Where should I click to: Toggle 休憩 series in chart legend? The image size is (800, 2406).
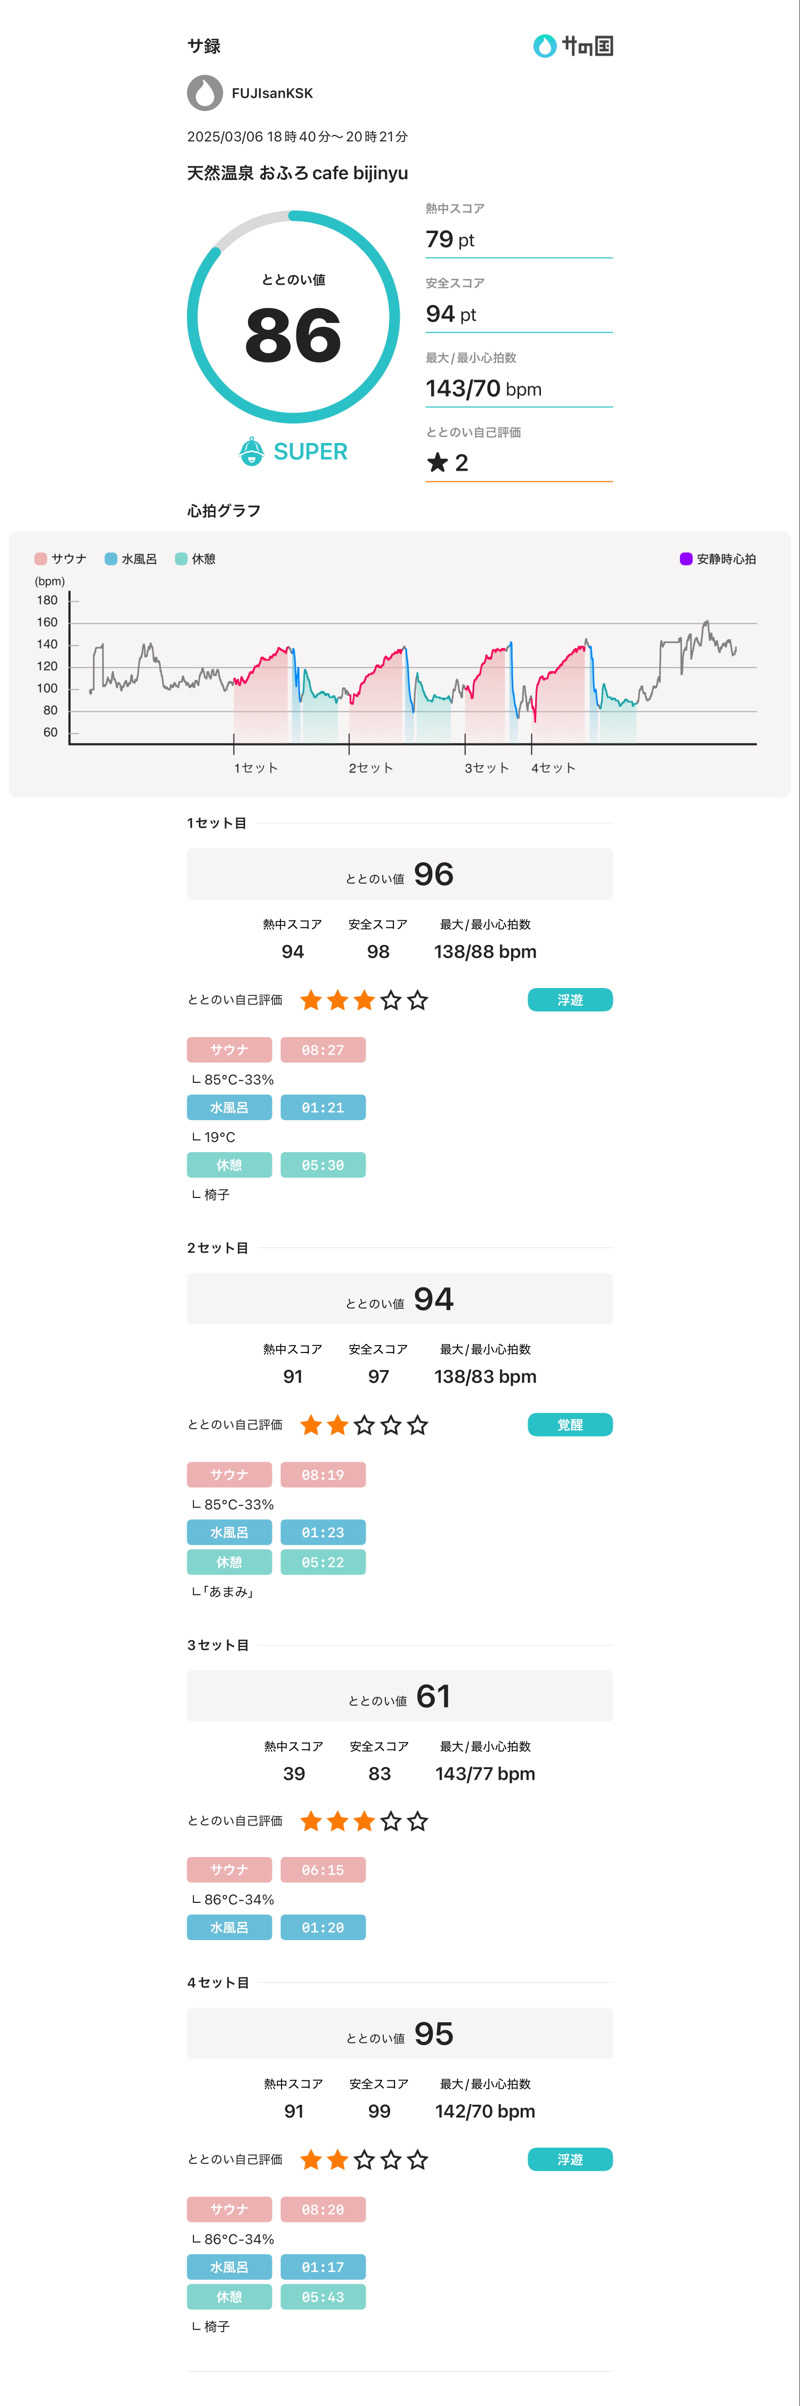(x=195, y=559)
